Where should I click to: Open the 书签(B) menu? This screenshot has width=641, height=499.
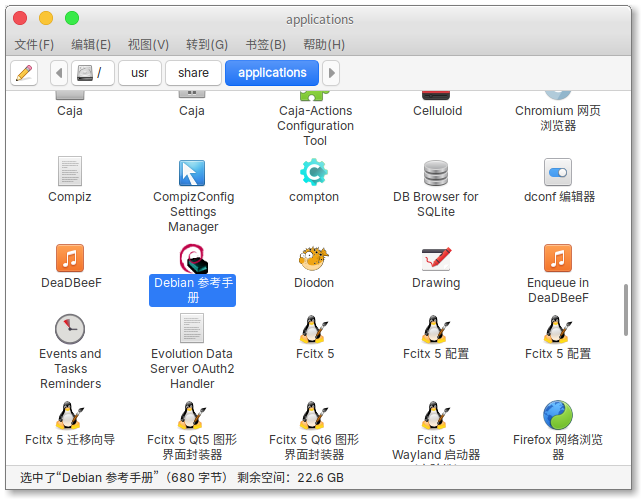266,45
